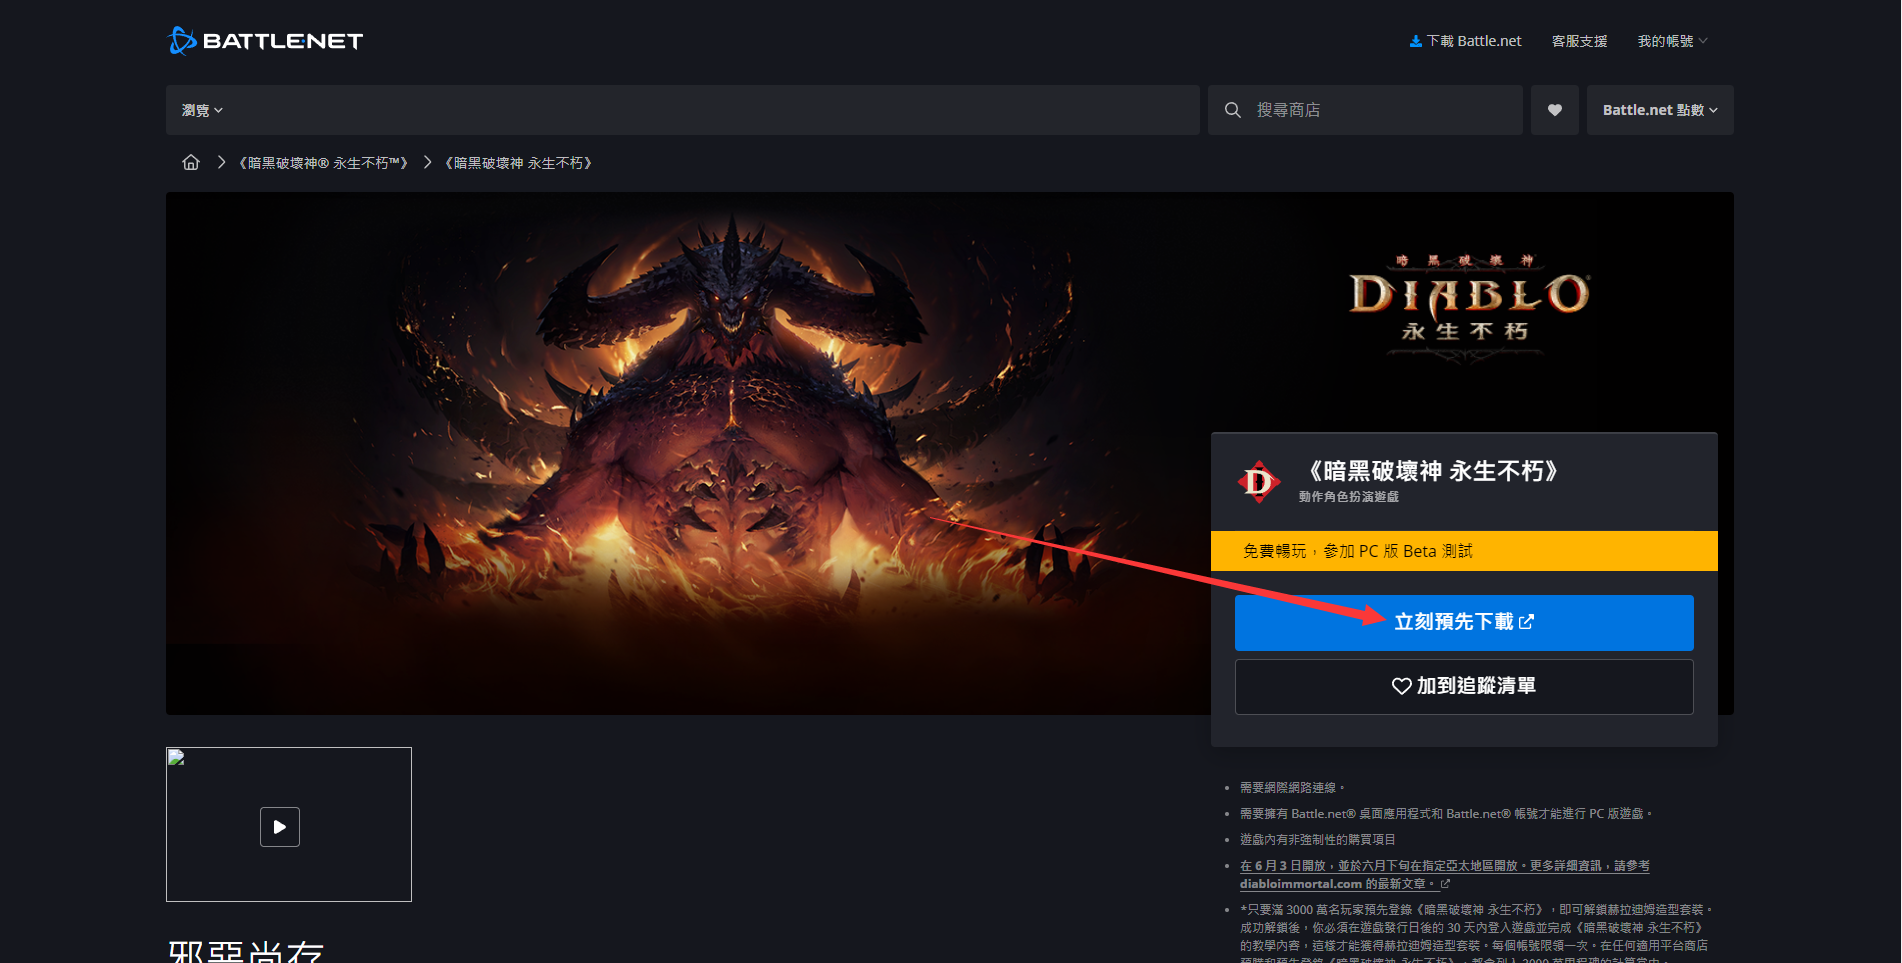Image resolution: width=1902 pixels, height=963 pixels.
Task: Click the Diablo Immortal red D game icon
Action: point(1258,482)
